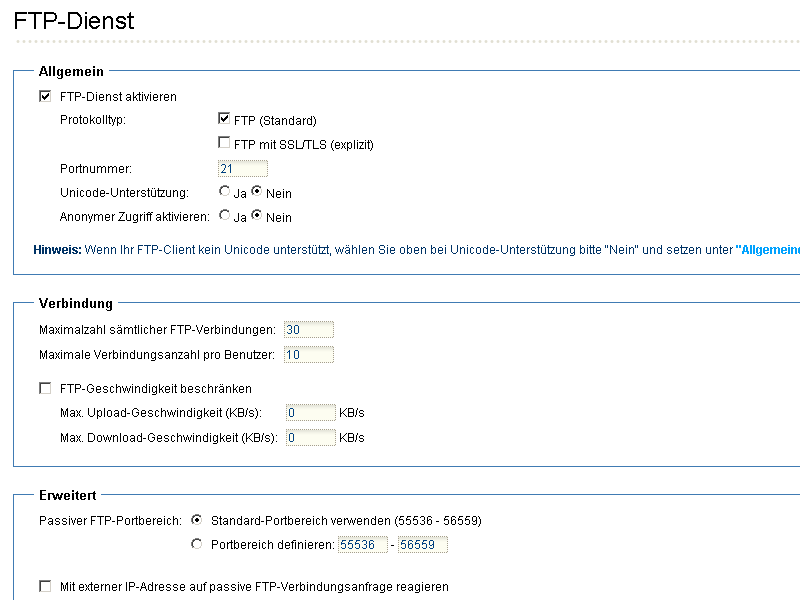Image resolution: width=800 pixels, height=600 pixels.
Task: Click the Maximalzahl sämtlicher FTP-Verbindungen field
Action: 309,330
